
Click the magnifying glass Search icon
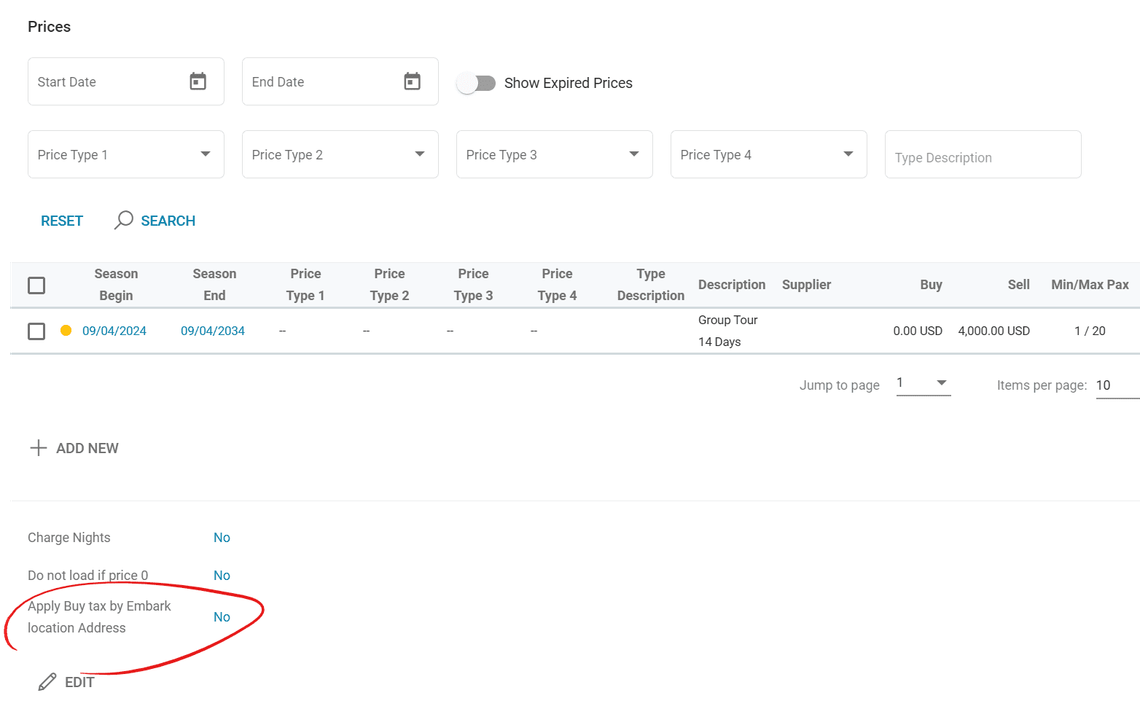tap(124, 220)
